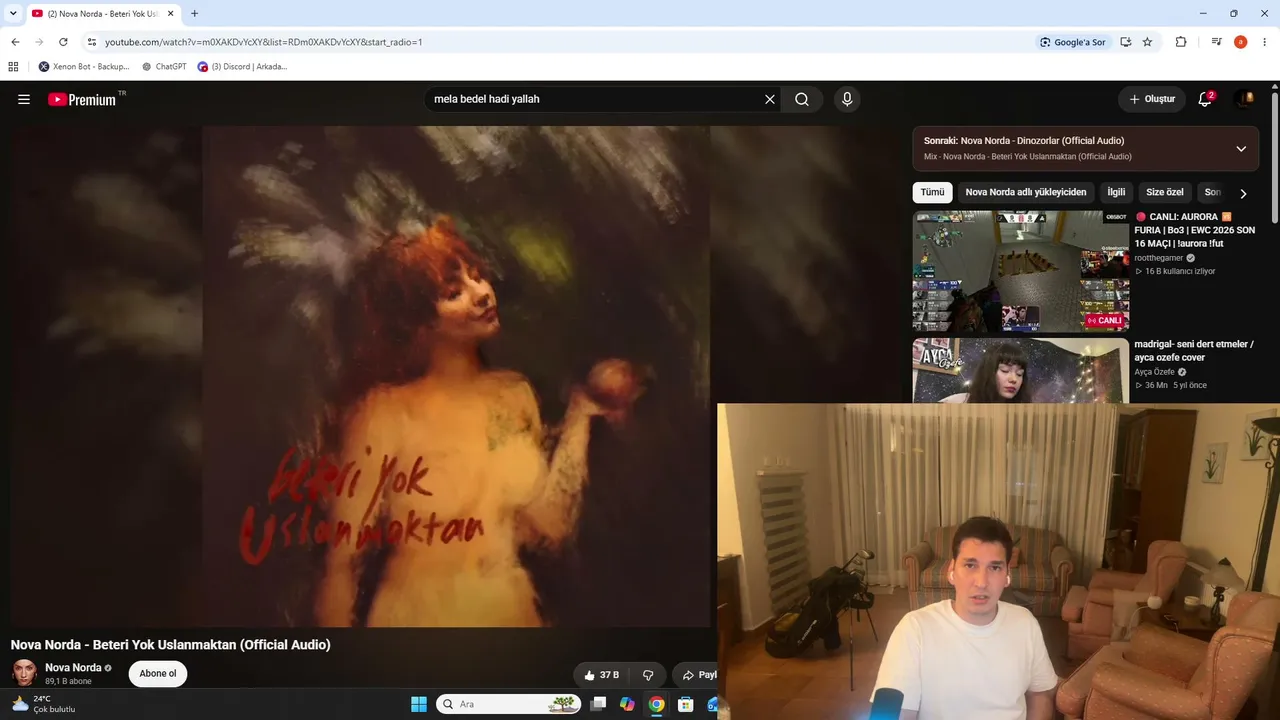Click the Oluştur create button
The width and height of the screenshot is (1280, 720).
point(1152,99)
